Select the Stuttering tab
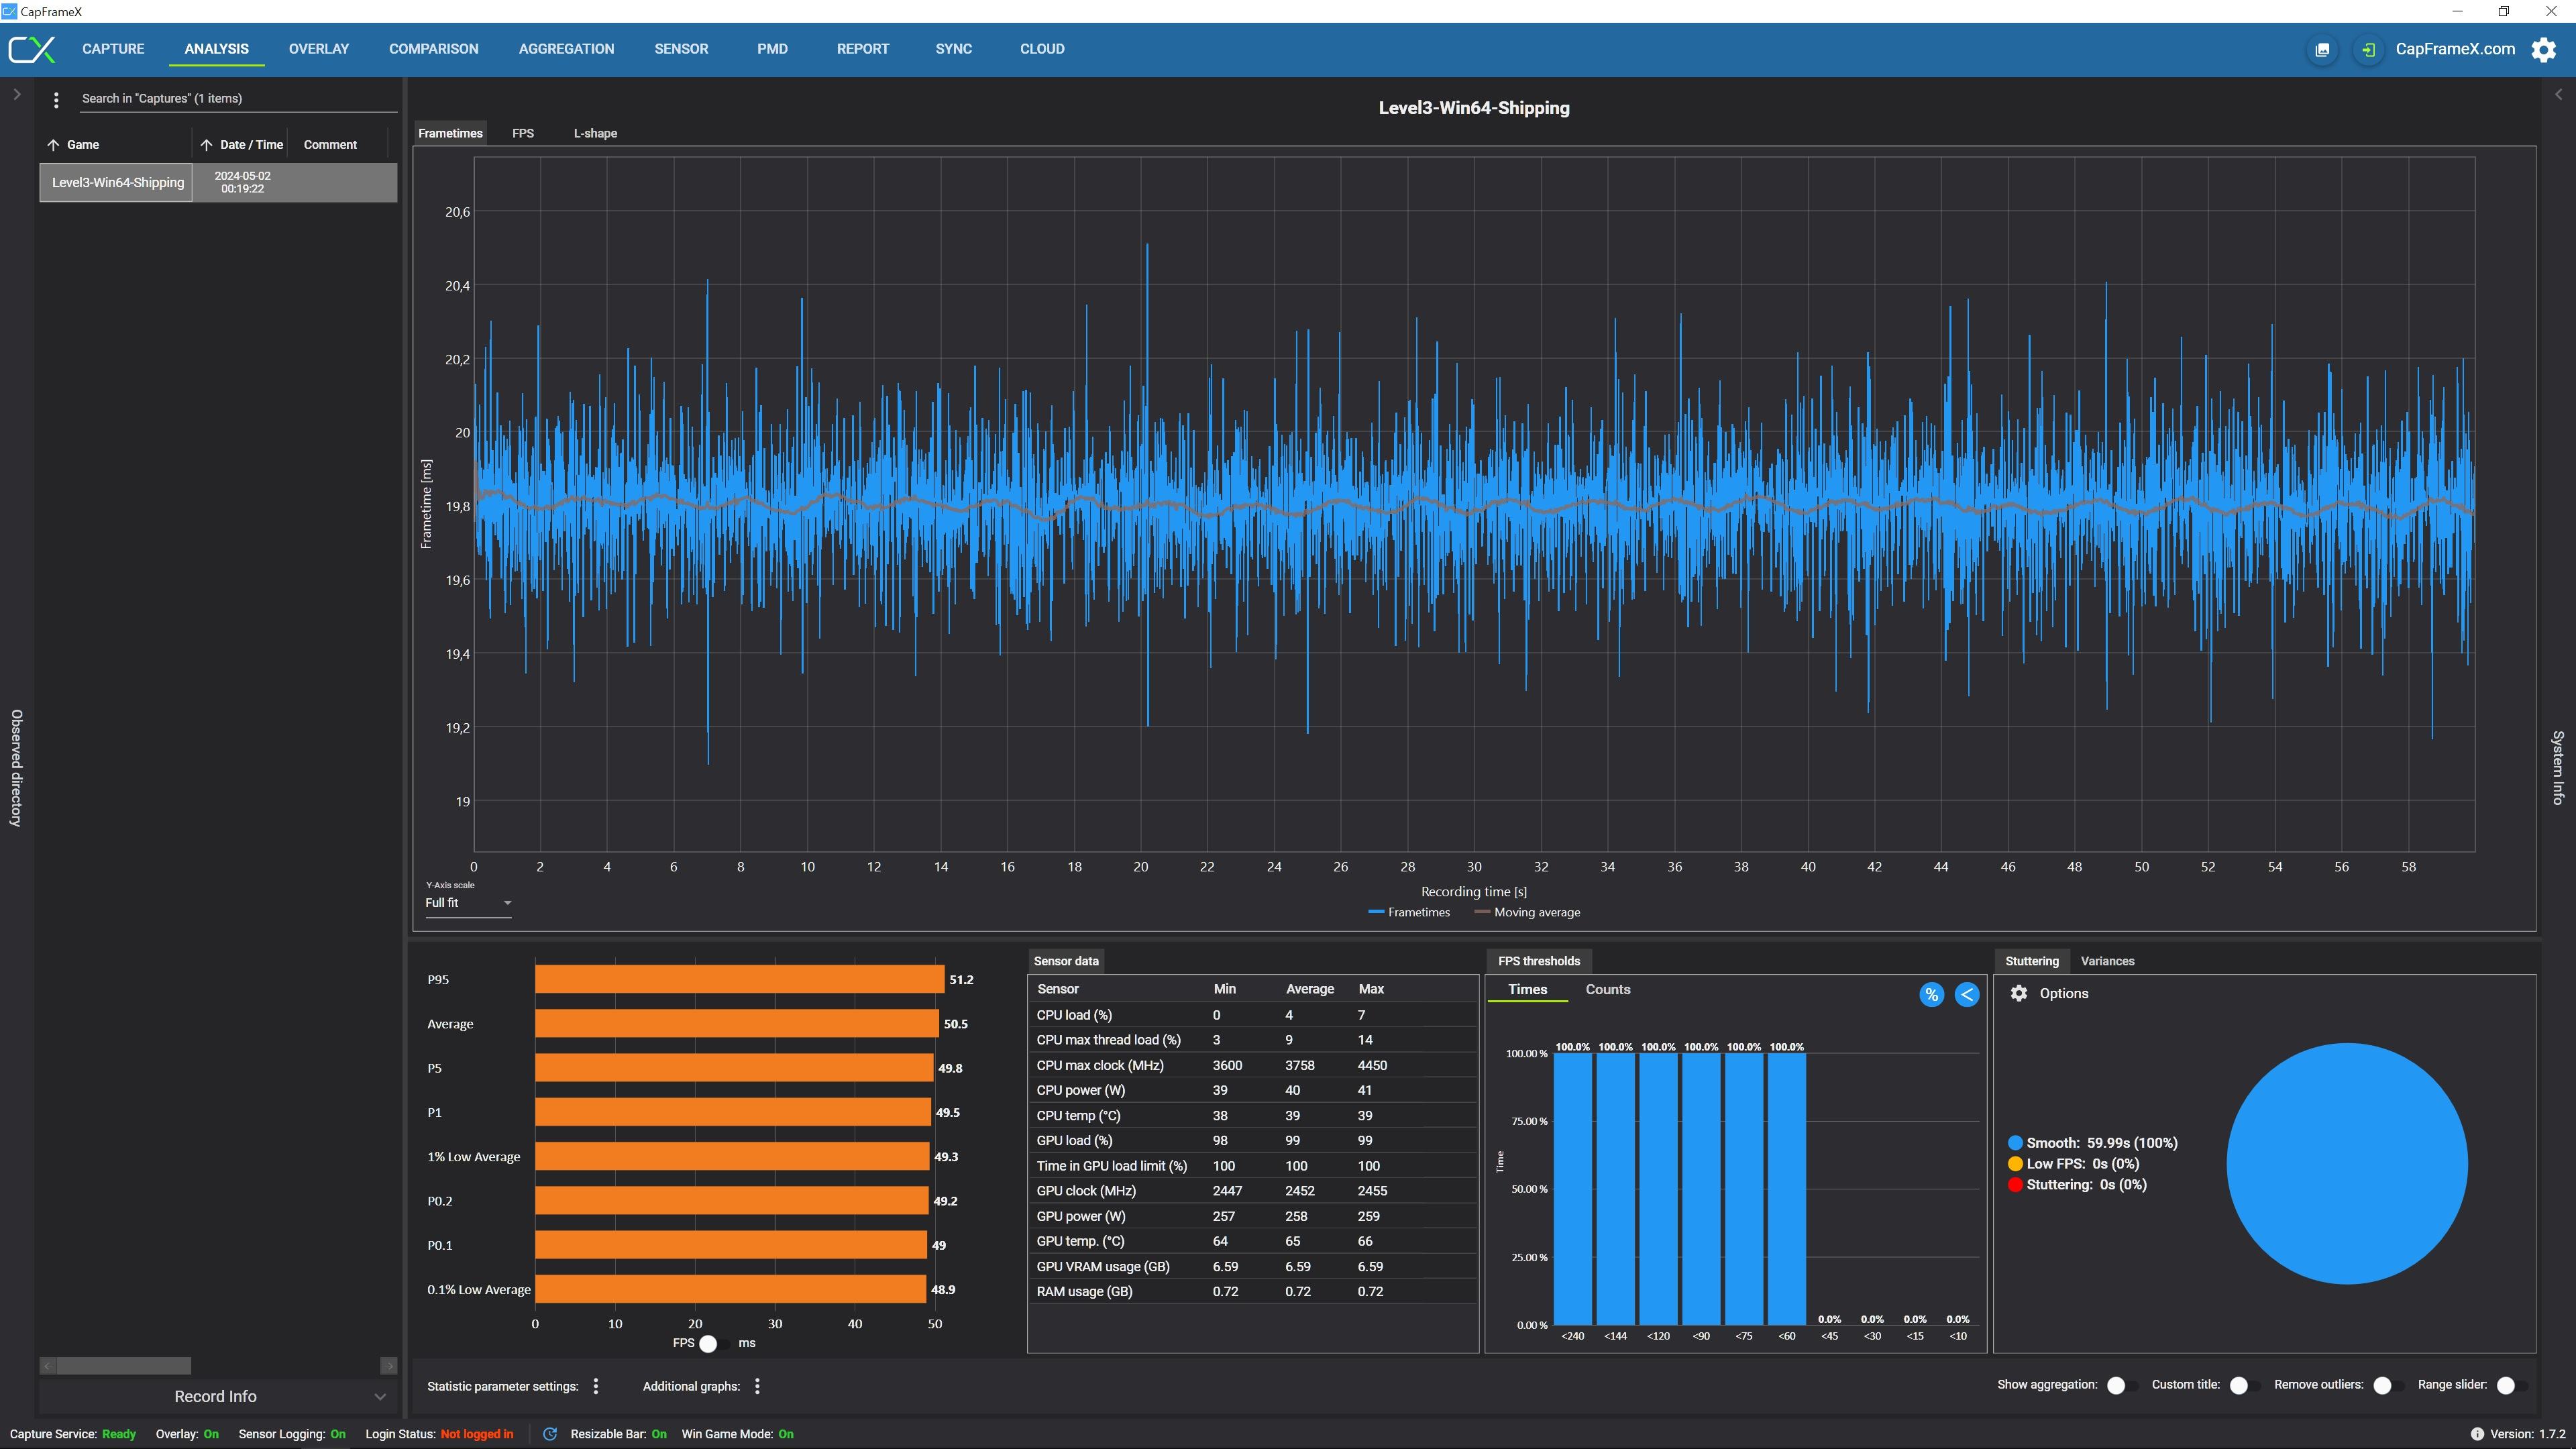This screenshot has height=1449, width=2576. coord(2031,961)
